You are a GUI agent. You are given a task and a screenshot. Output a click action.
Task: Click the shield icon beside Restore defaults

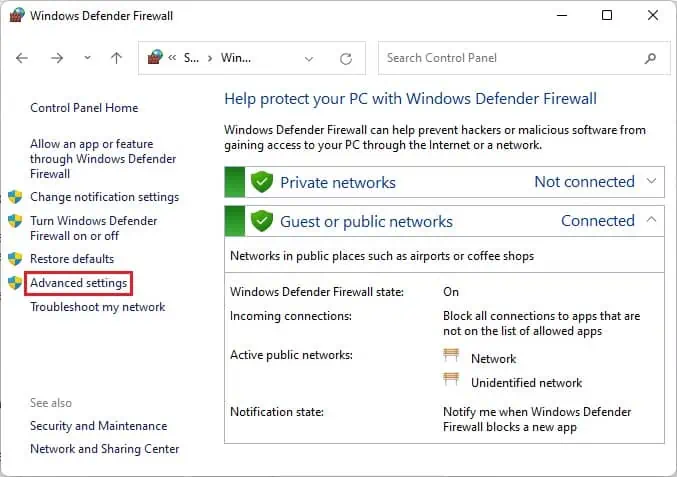coord(15,259)
